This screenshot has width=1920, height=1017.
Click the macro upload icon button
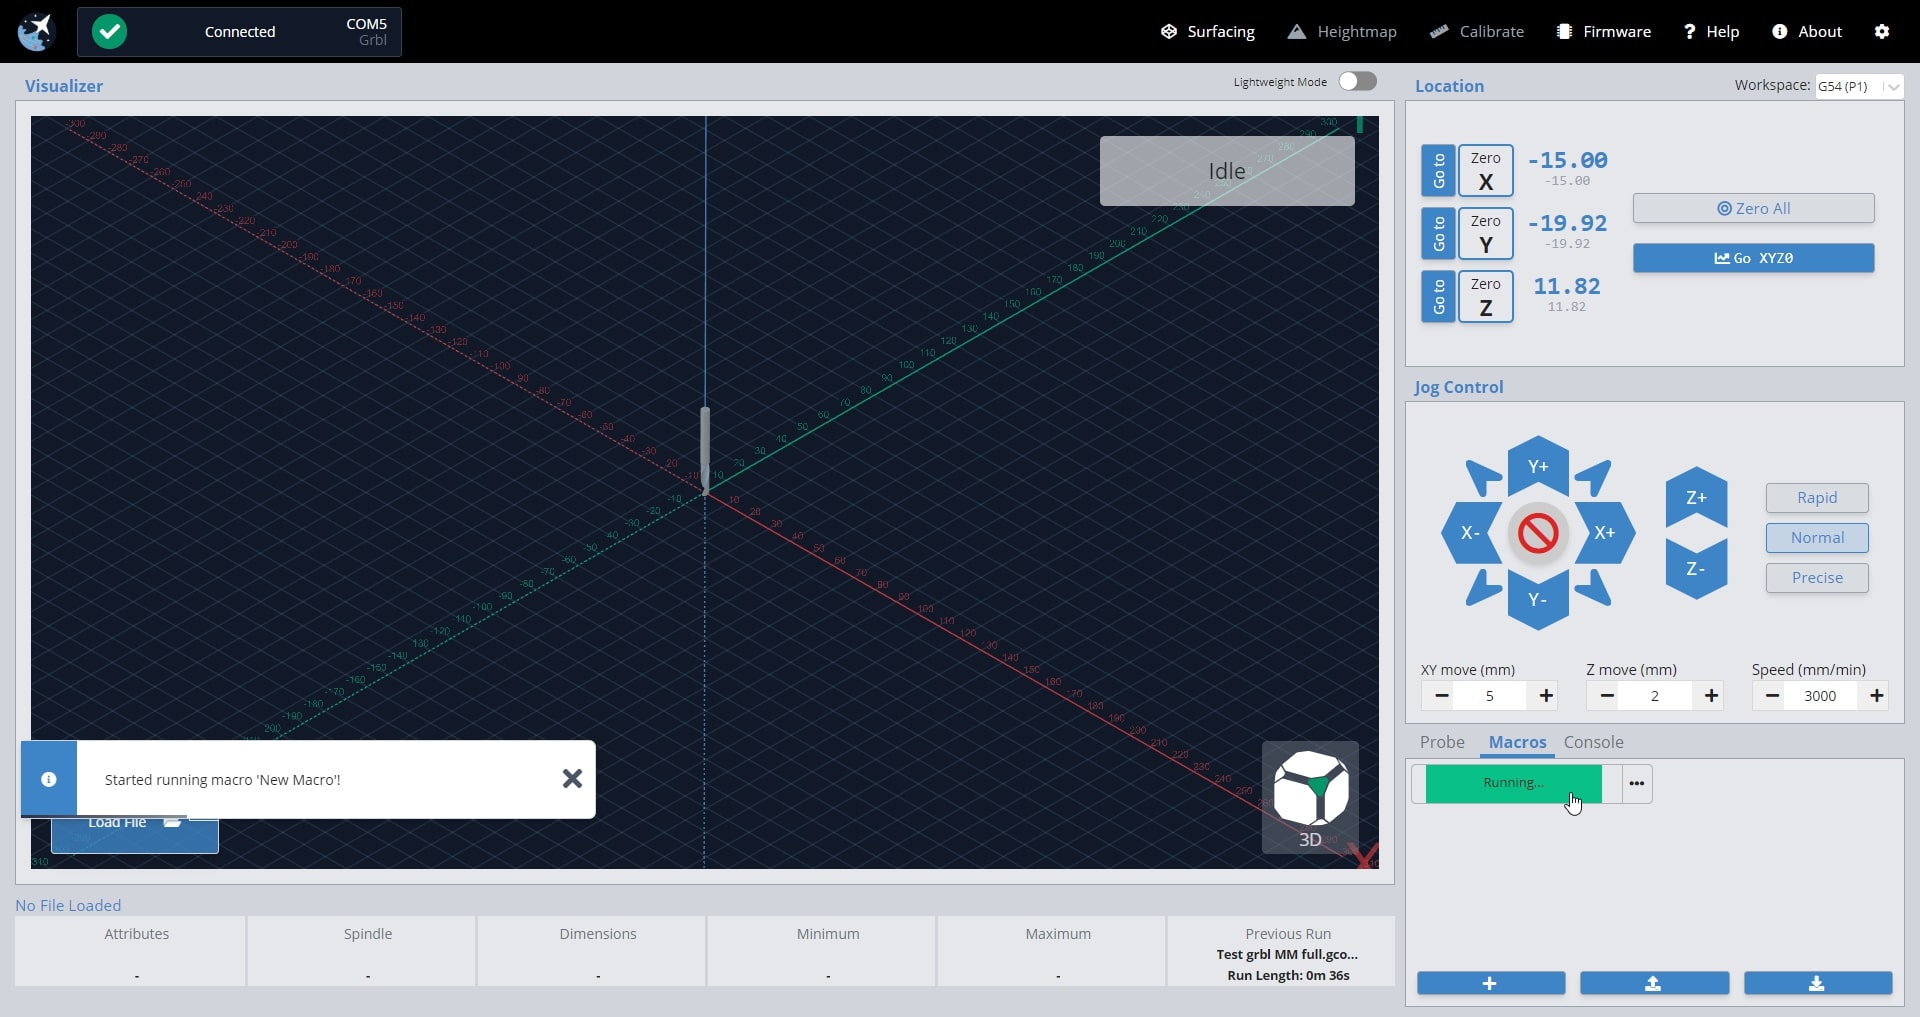pos(1654,984)
